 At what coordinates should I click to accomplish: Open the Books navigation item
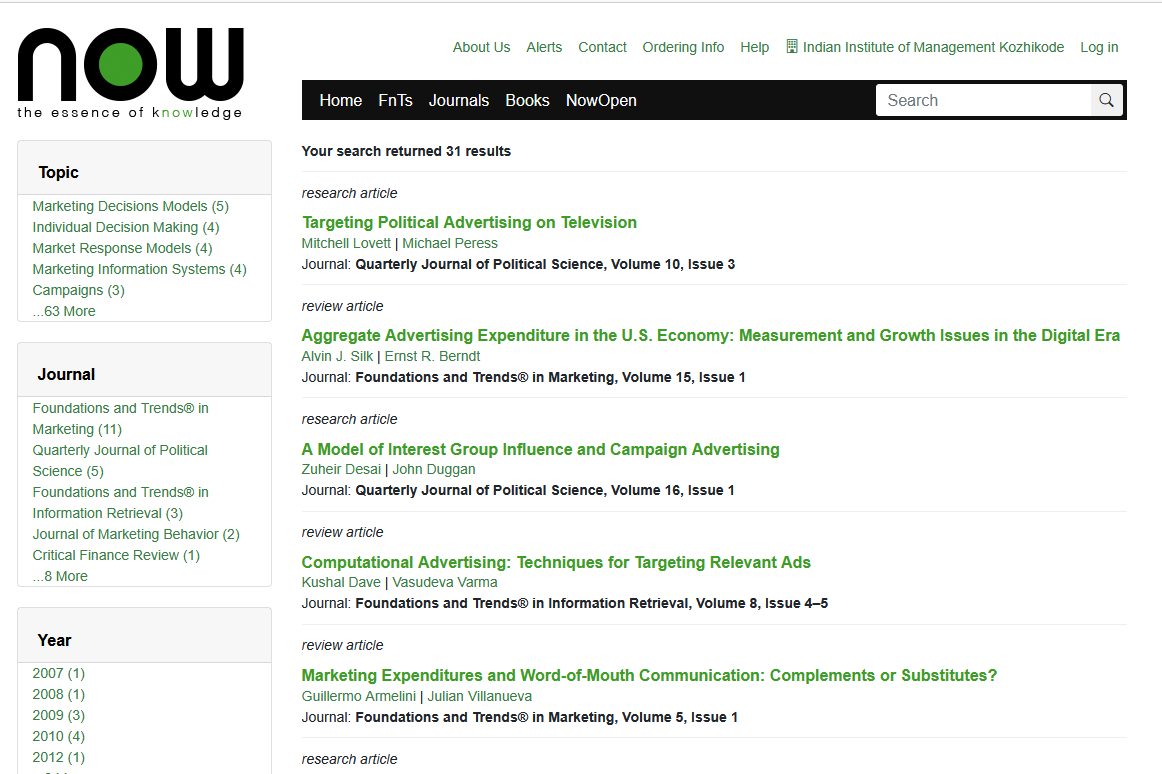click(527, 100)
